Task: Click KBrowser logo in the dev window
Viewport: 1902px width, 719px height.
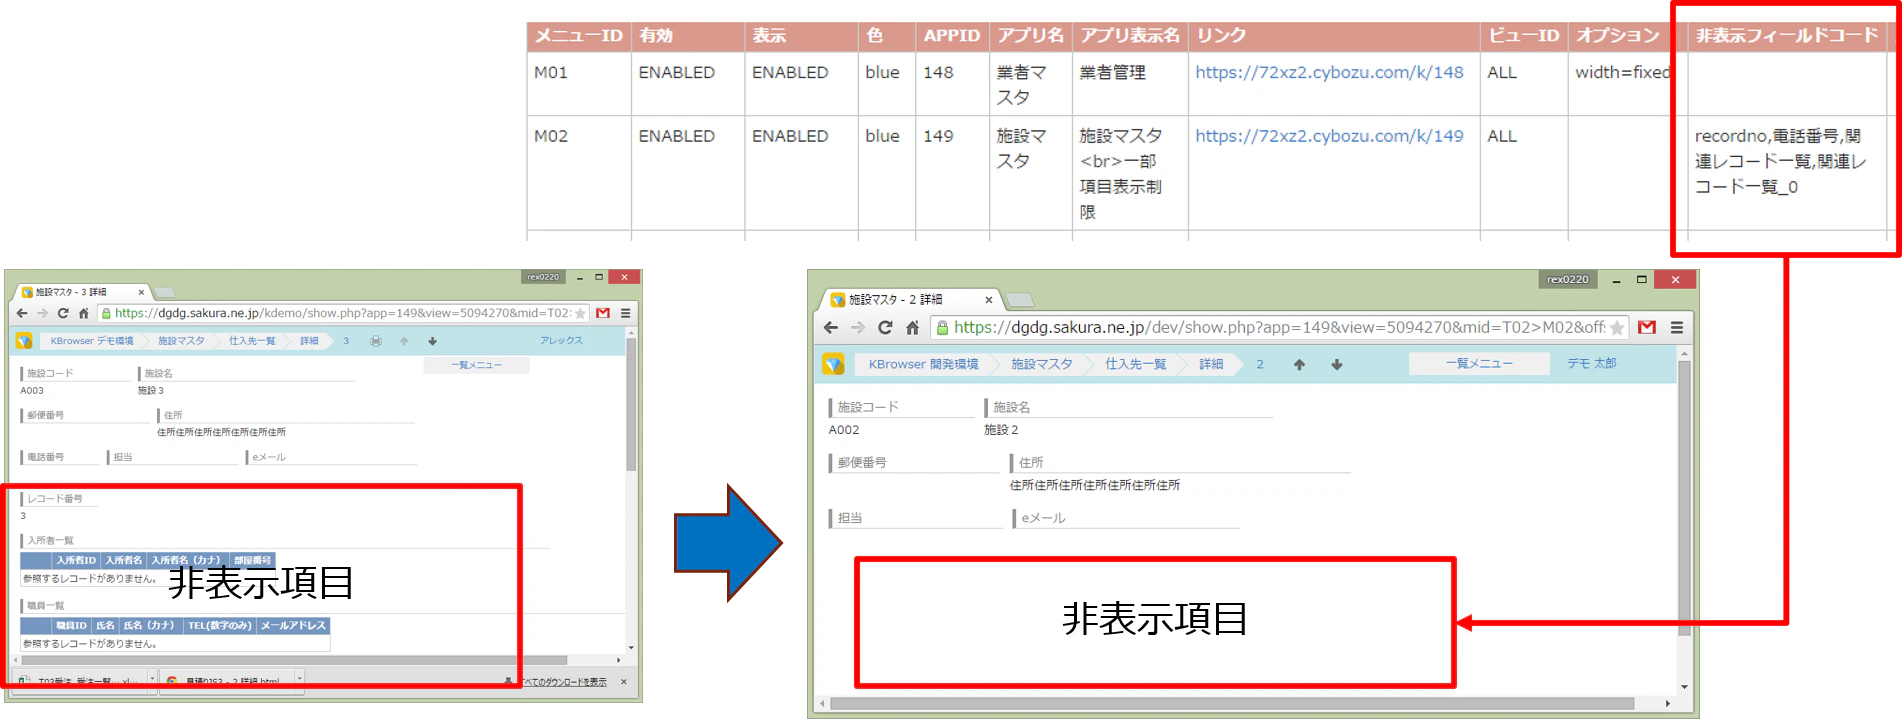Action: tap(833, 364)
